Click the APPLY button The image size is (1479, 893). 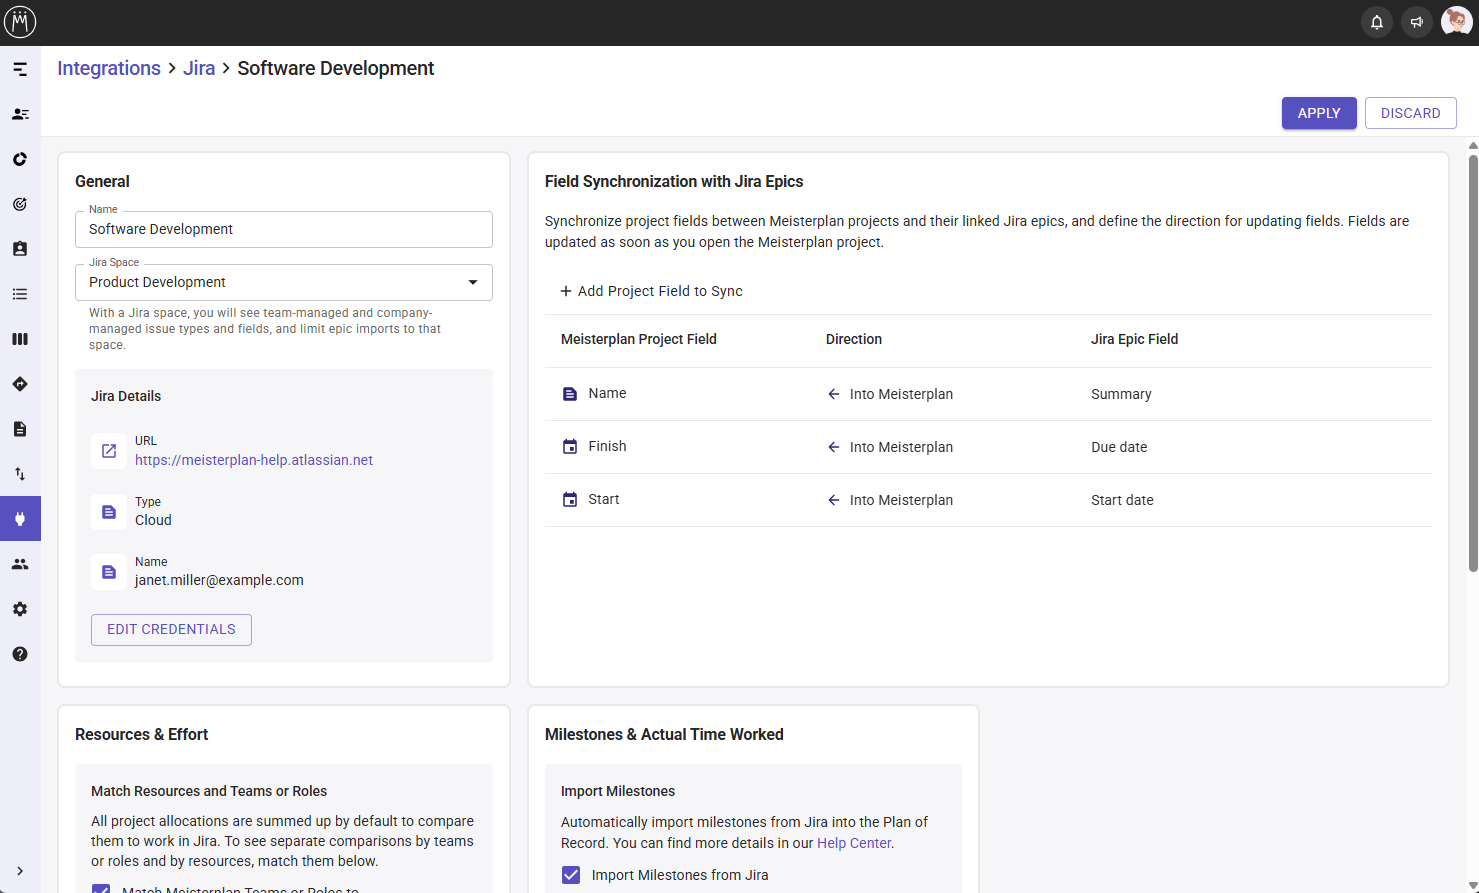(1319, 113)
